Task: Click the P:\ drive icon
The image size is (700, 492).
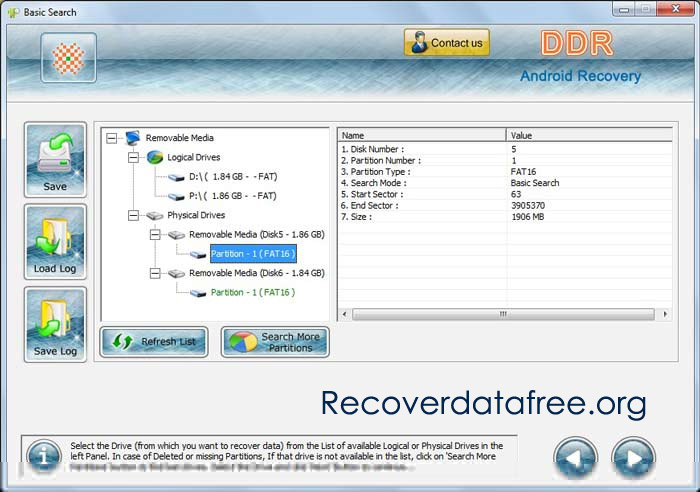Action: [176, 197]
